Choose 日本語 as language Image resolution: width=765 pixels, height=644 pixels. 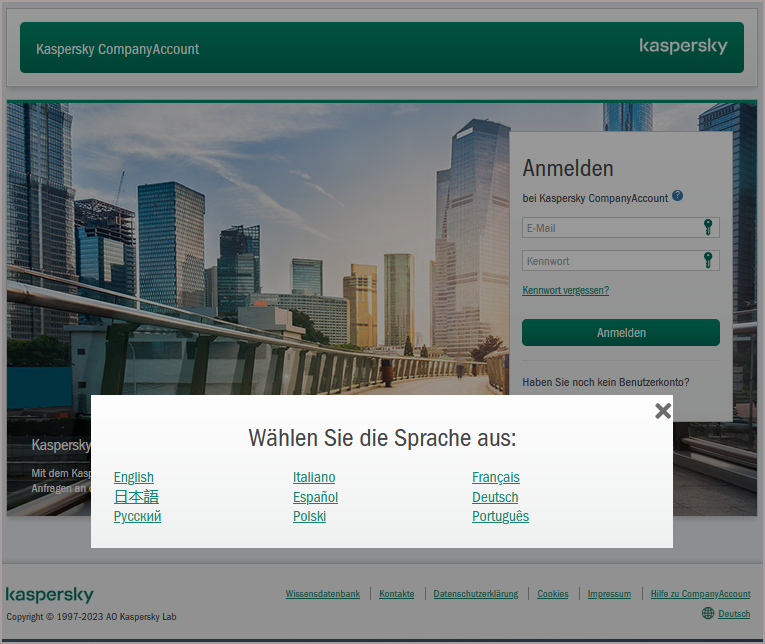(x=136, y=497)
